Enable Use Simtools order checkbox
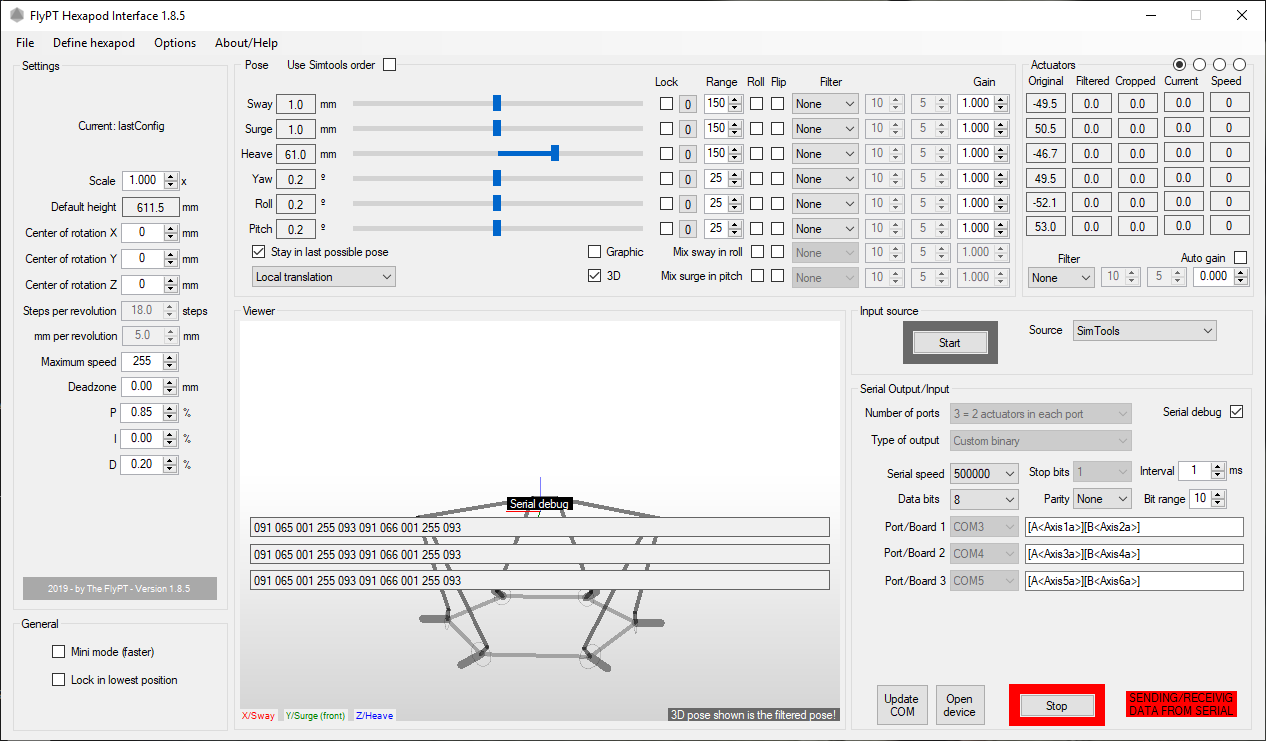This screenshot has height=741, width=1266. [390, 65]
